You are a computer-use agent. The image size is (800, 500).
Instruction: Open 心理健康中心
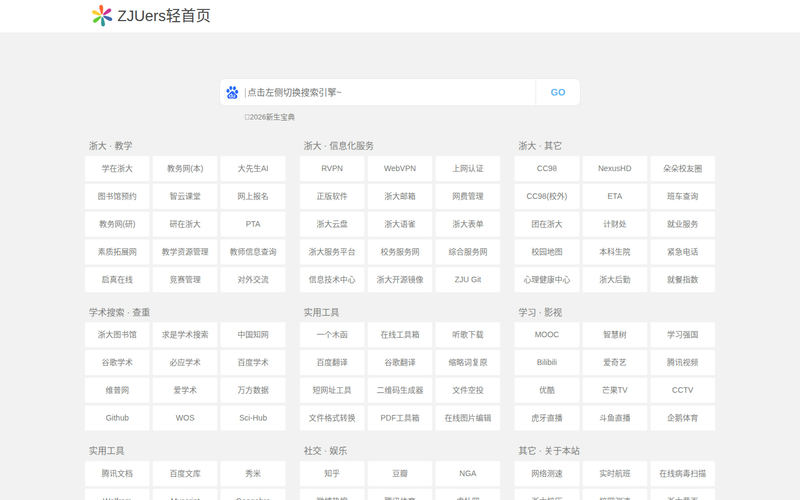[547, 280]
